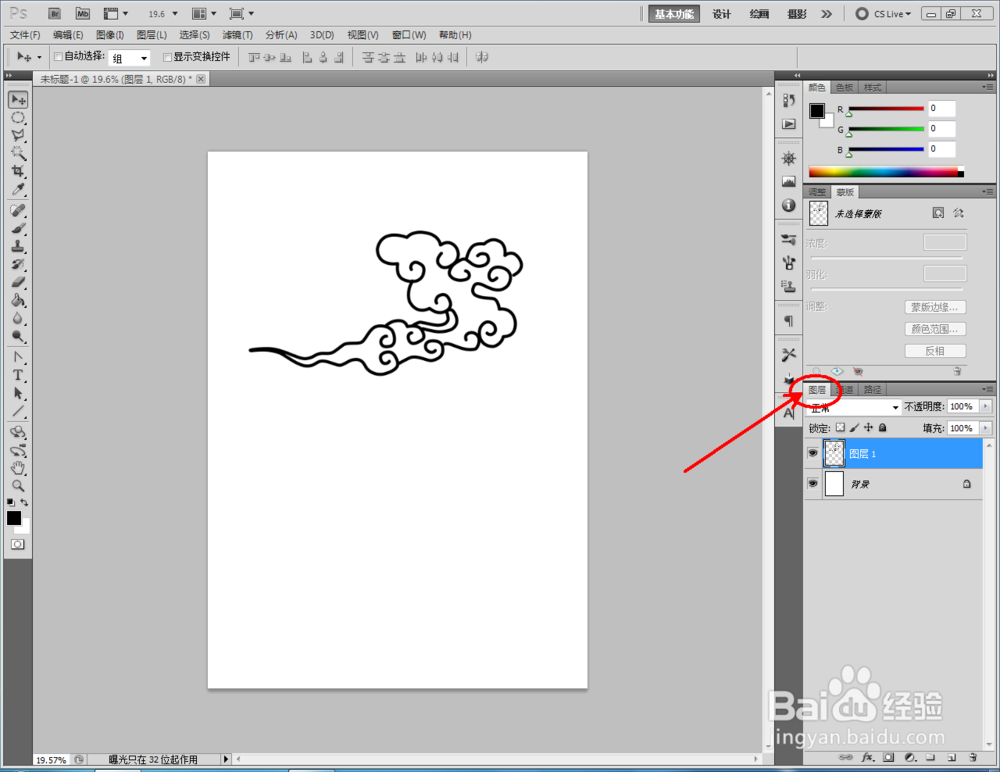1000x772 pixels.
Task: Click the create new layer icon
Action: click(952, 757)
